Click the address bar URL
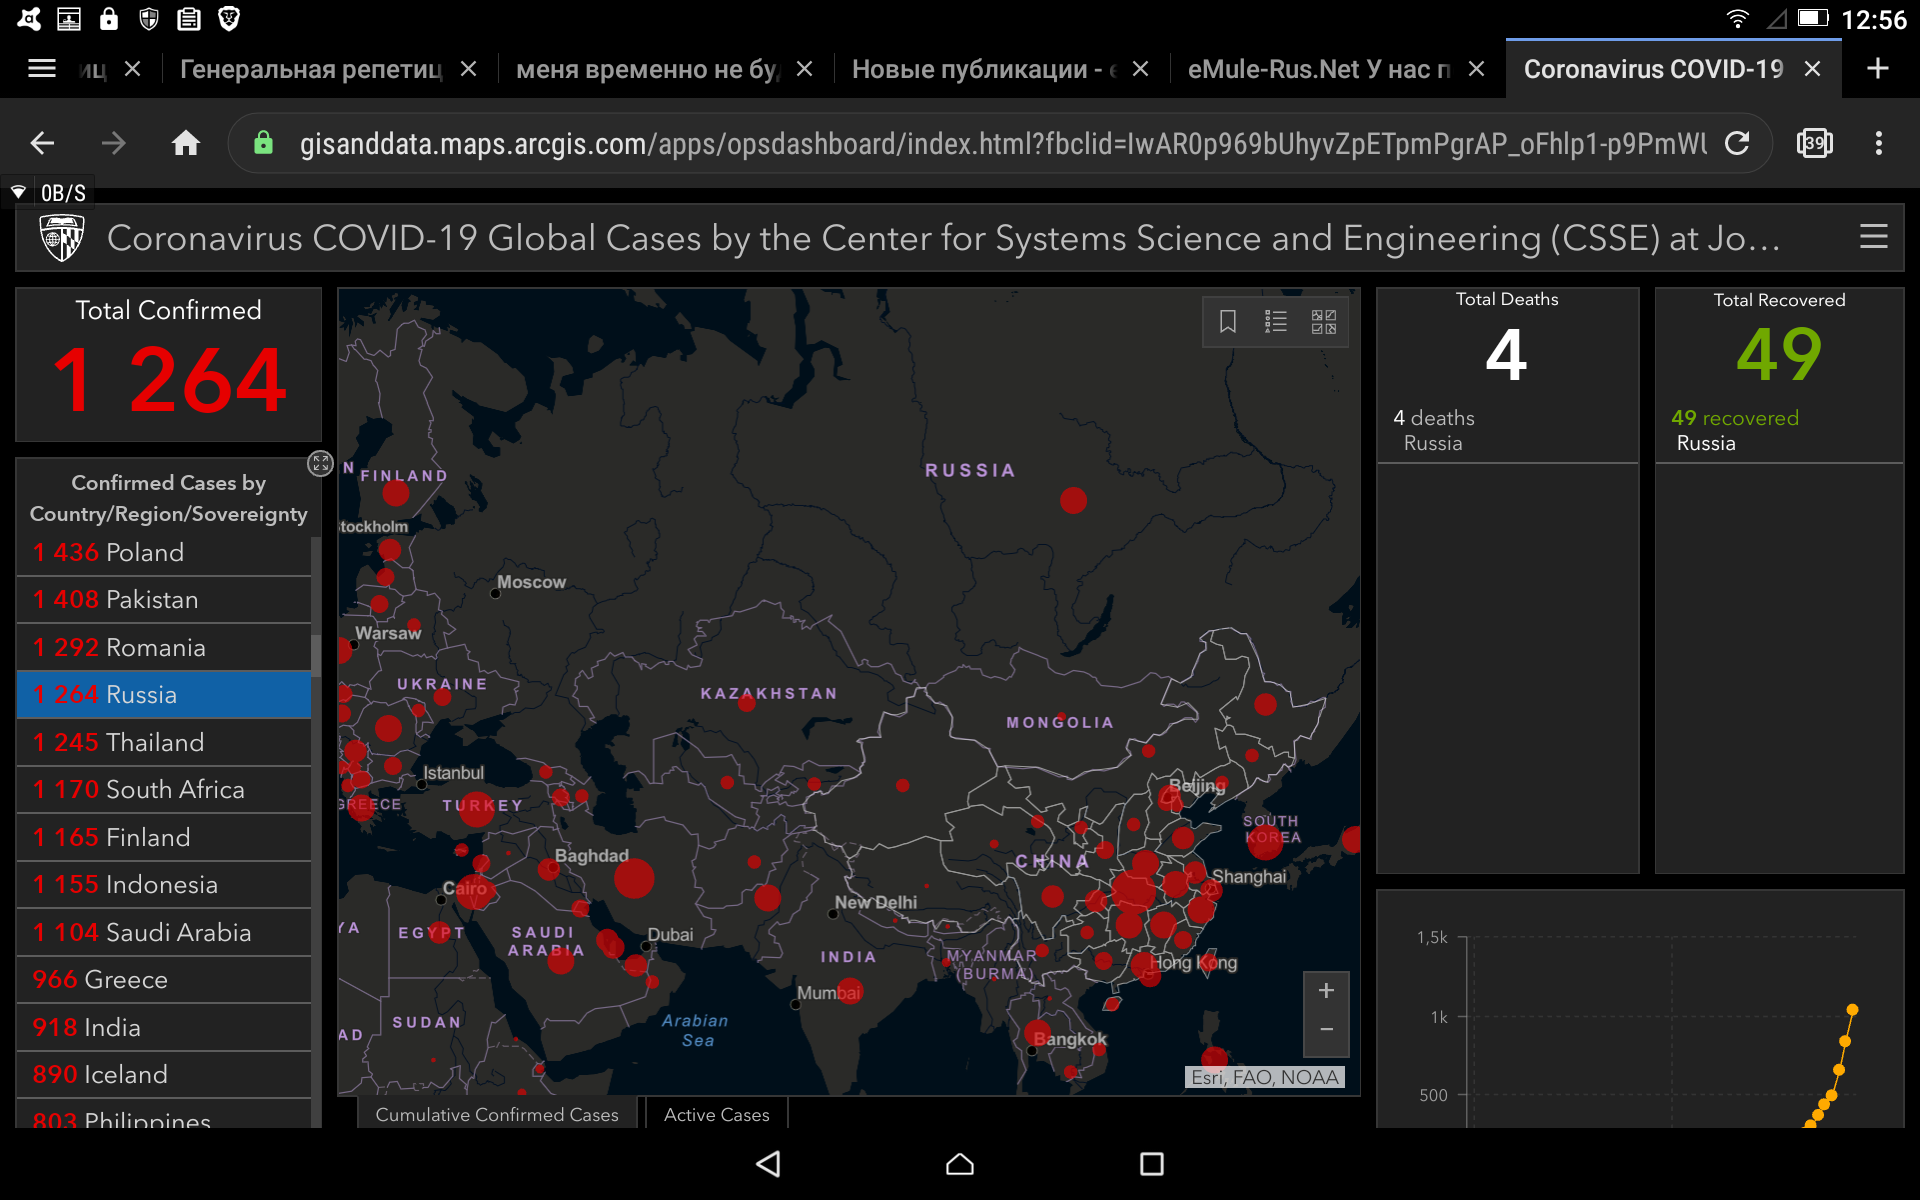 coord(1003,144)
